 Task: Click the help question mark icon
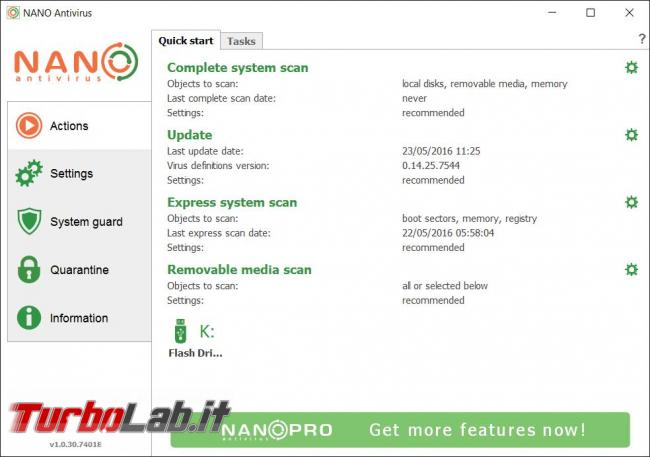[642, 39]
